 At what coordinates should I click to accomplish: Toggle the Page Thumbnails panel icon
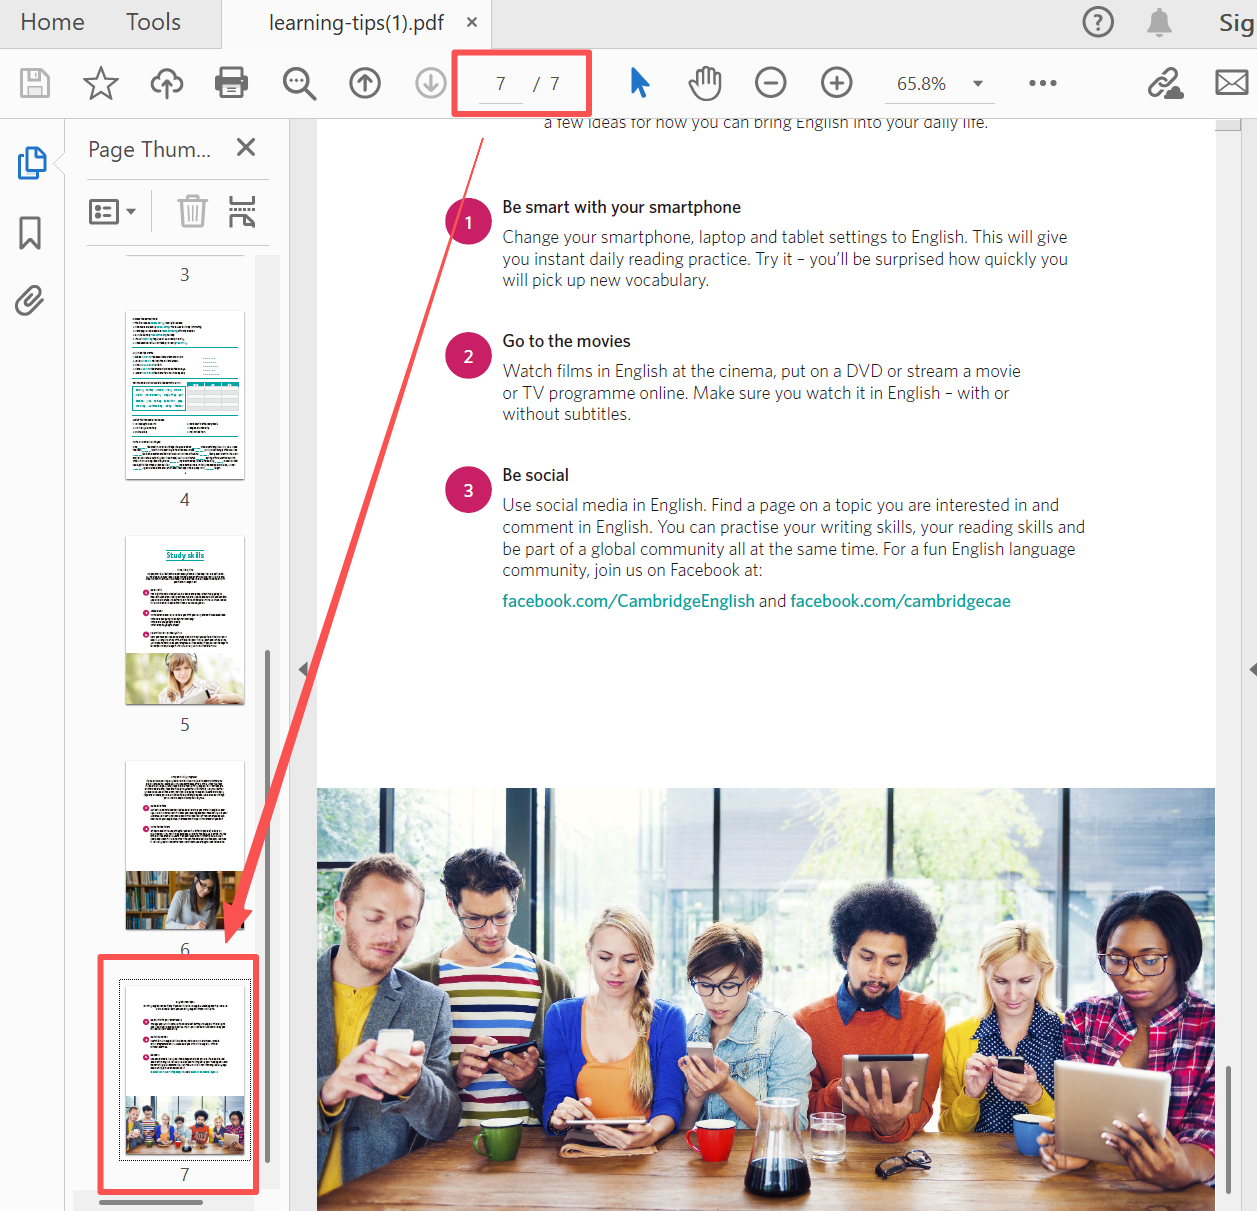point(31,162)
